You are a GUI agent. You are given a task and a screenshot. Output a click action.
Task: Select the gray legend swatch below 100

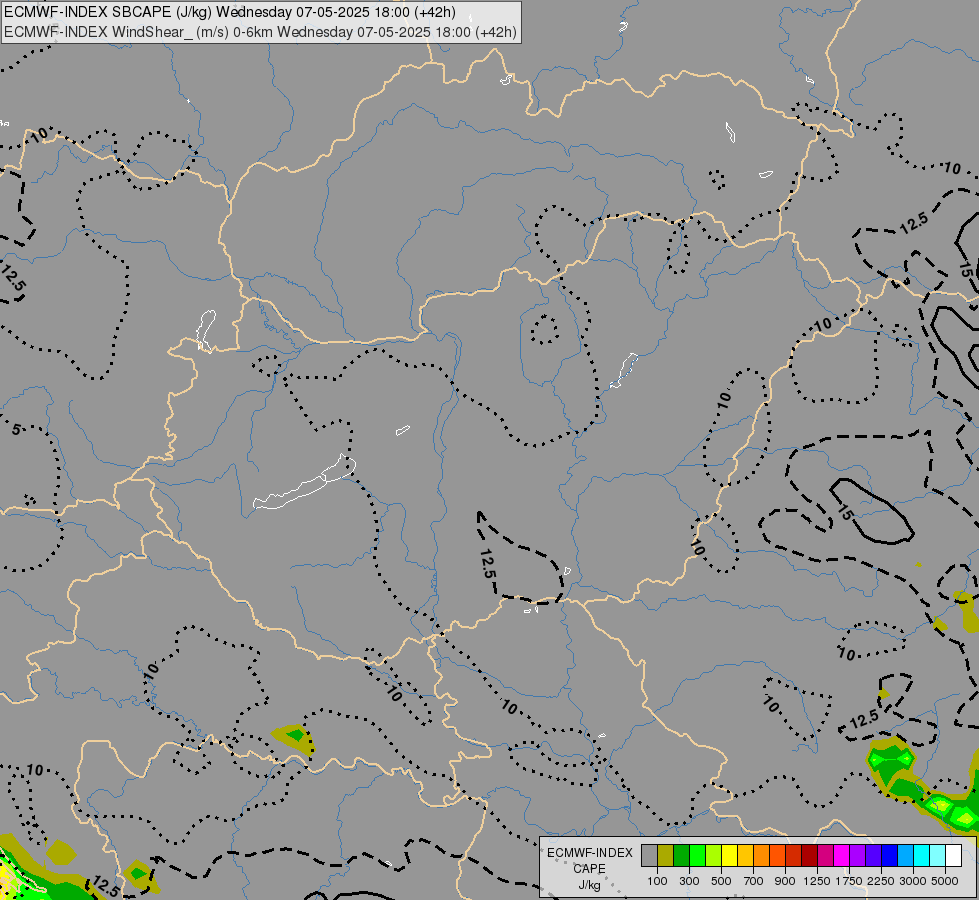[x=649, y=855]
